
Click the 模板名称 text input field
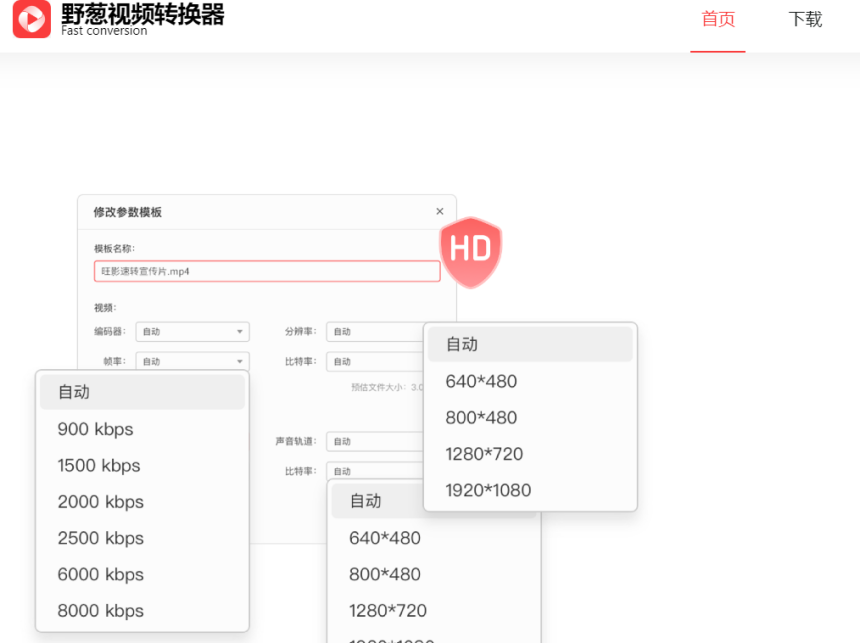coord(265,271)
